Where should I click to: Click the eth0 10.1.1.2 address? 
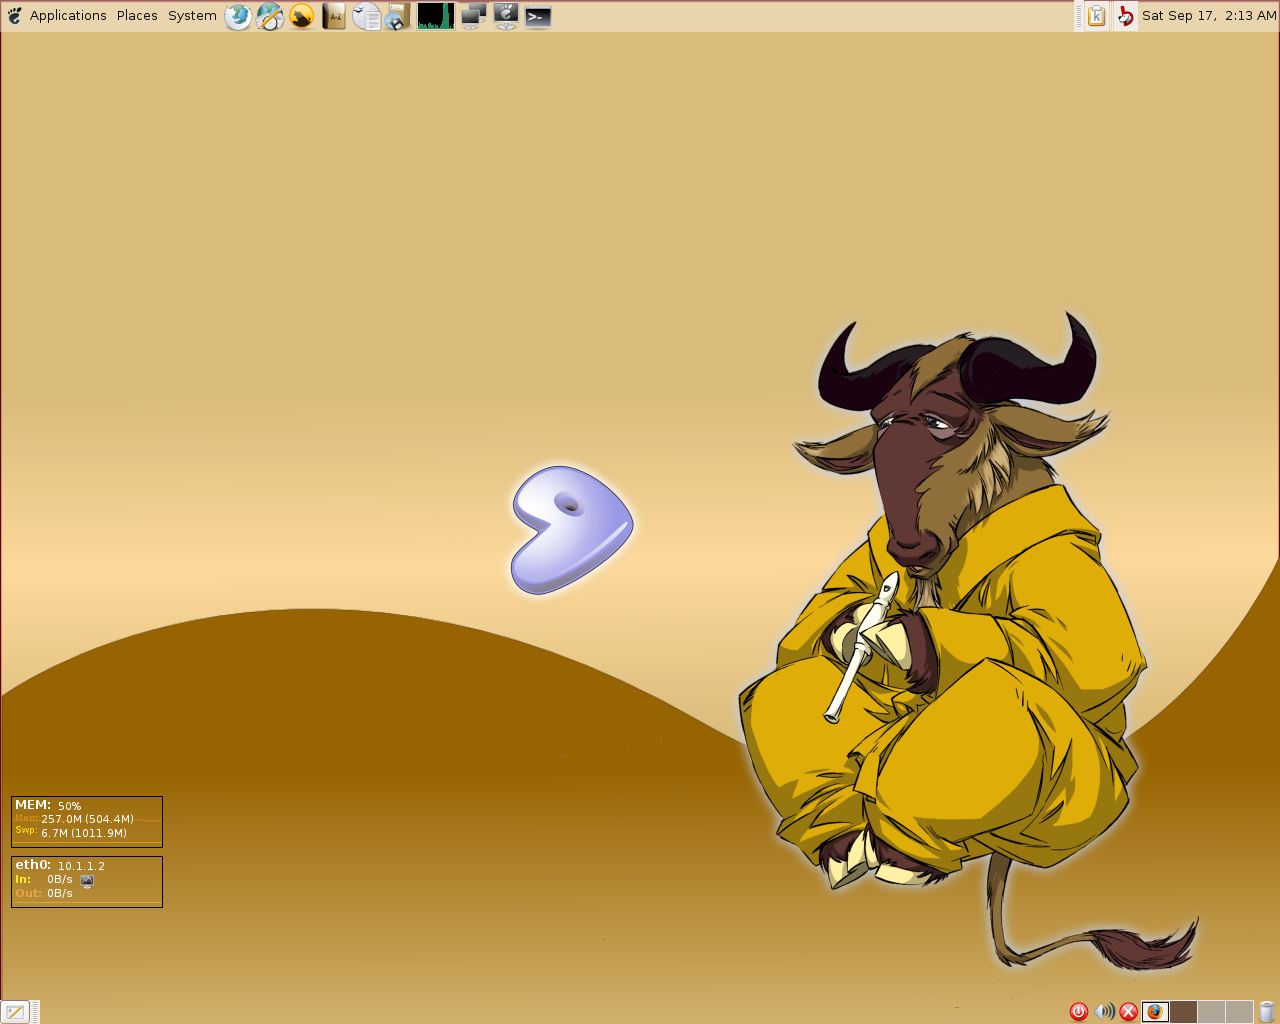81,866
